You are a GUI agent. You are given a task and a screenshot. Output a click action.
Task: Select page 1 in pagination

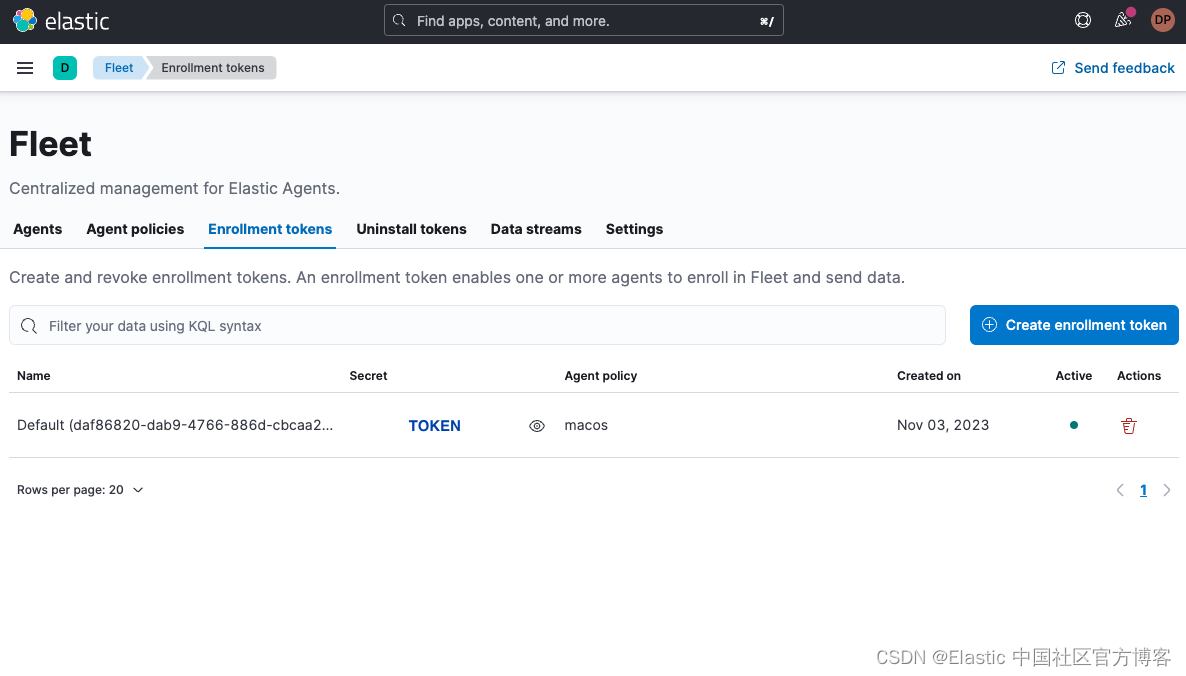[x=1143, y=490]
